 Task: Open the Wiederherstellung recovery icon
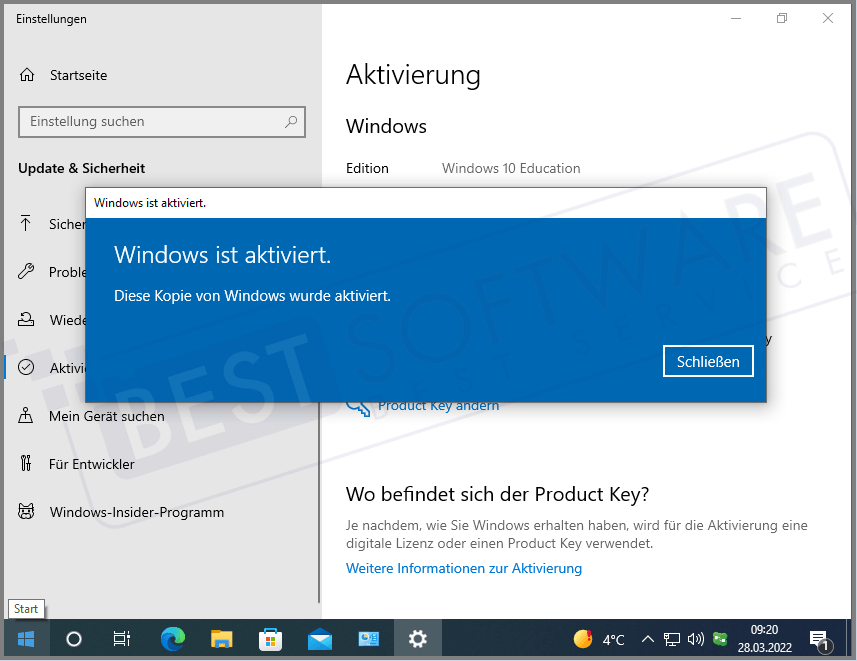tap(28, 320)
